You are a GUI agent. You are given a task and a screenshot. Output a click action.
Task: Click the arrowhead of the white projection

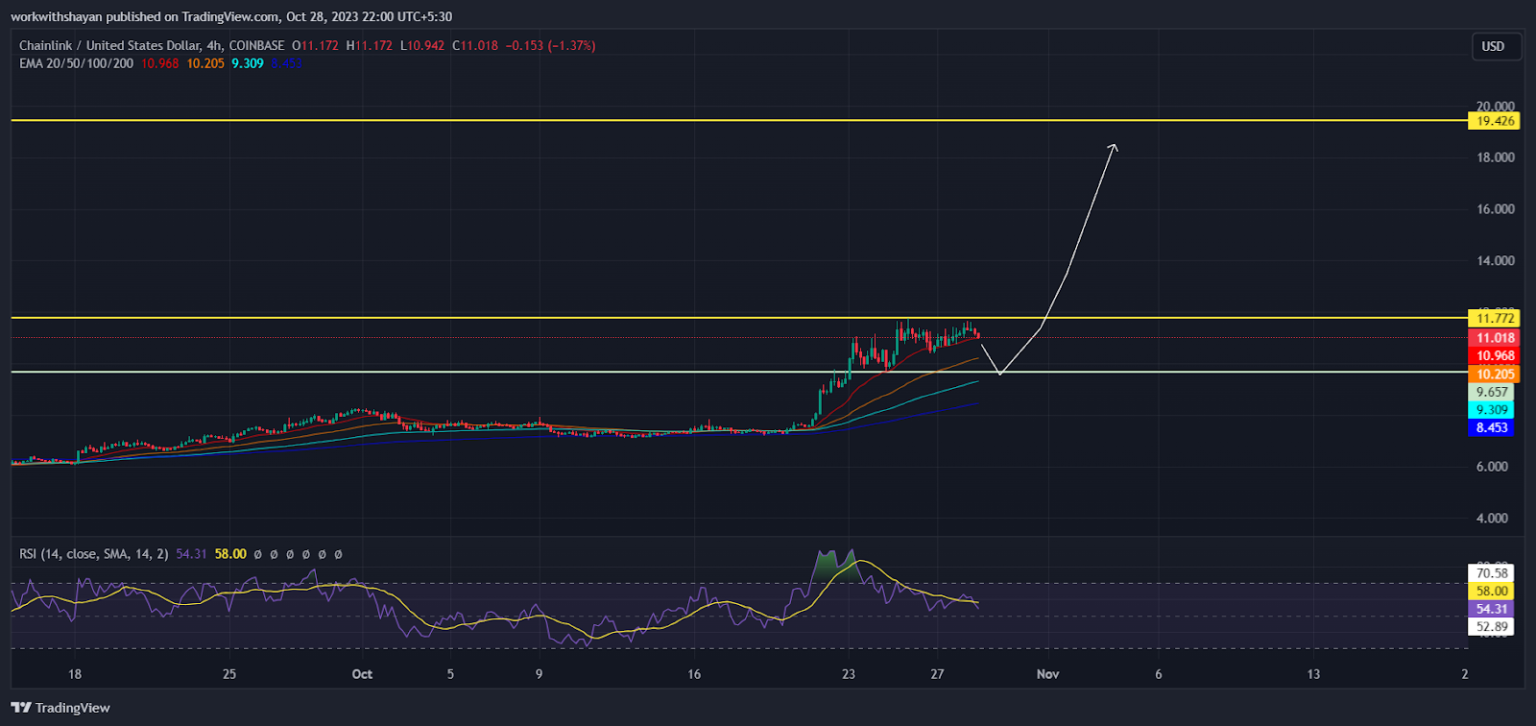coord(1114,147)
